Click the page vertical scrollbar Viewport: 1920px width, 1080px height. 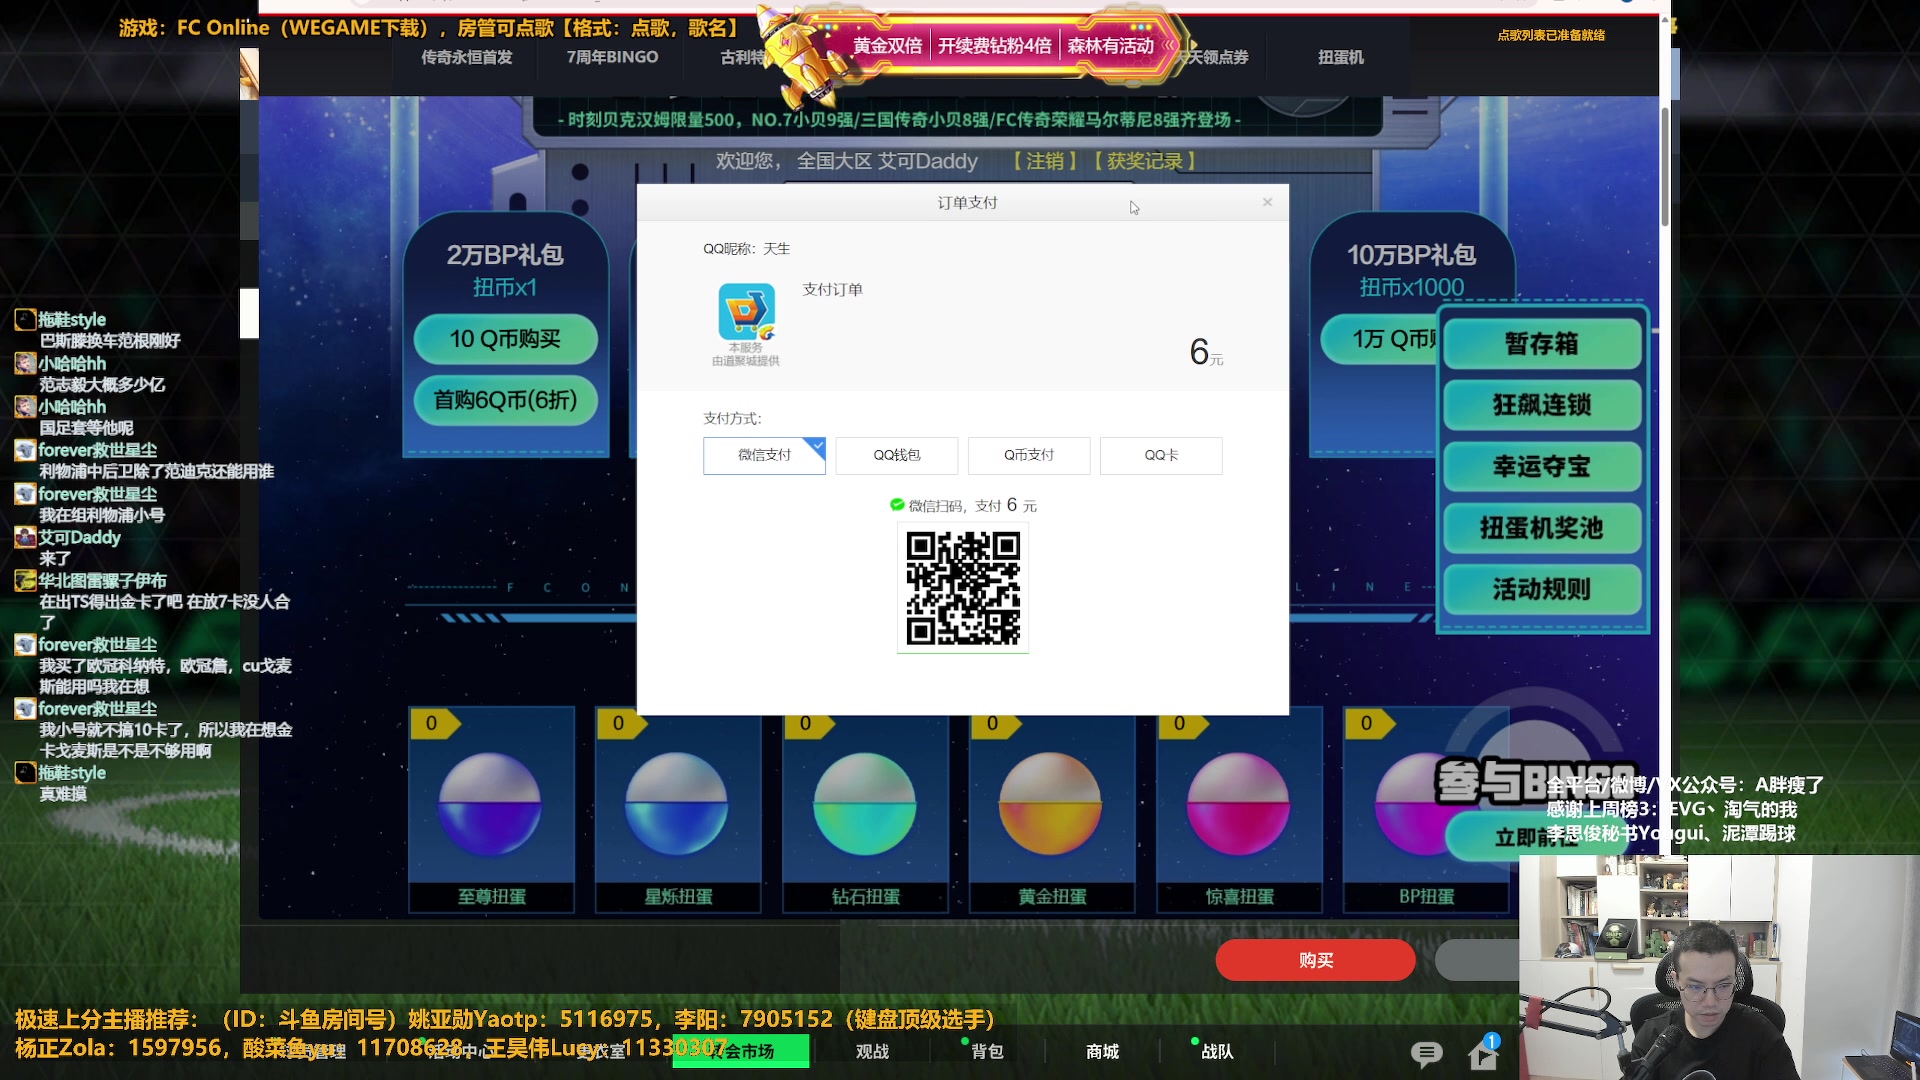click(1665, 165)
